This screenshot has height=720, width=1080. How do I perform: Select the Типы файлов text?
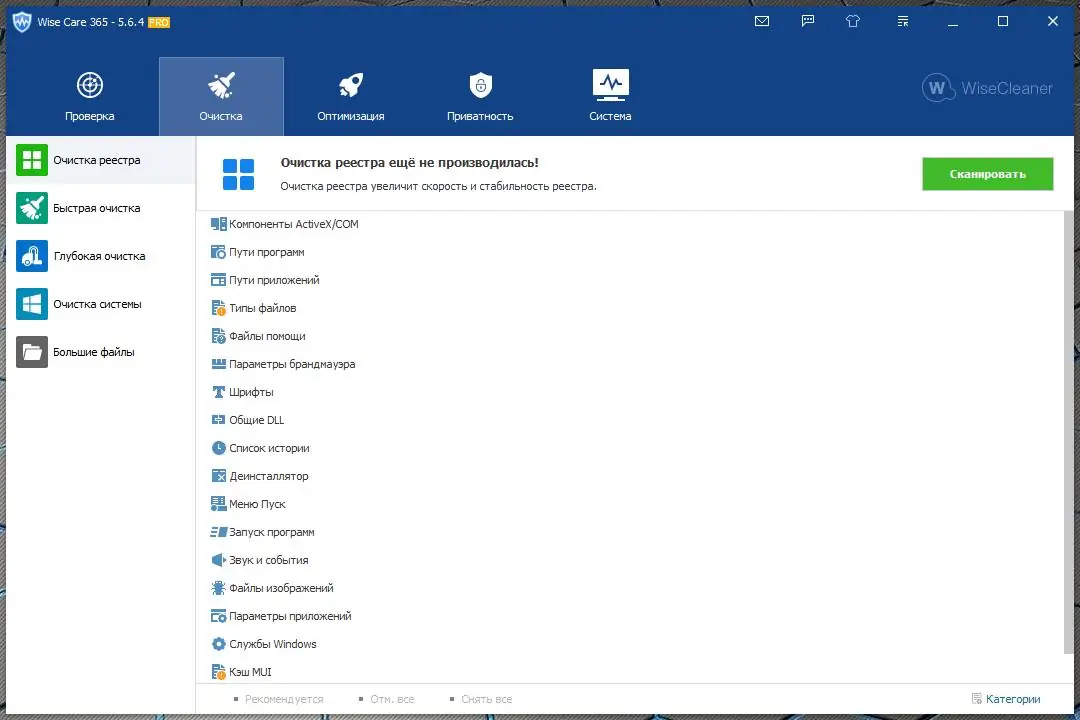click(x=262, y=308)
